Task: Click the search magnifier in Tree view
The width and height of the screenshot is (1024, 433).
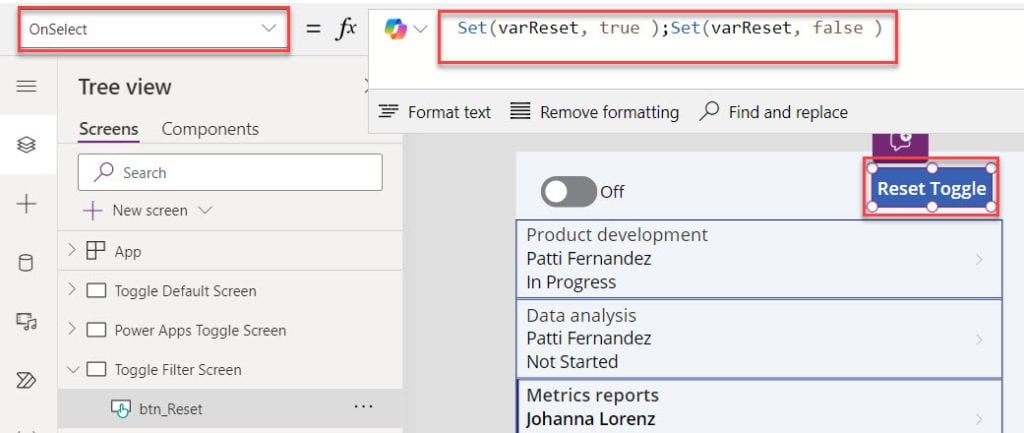Action: (103, 172)
